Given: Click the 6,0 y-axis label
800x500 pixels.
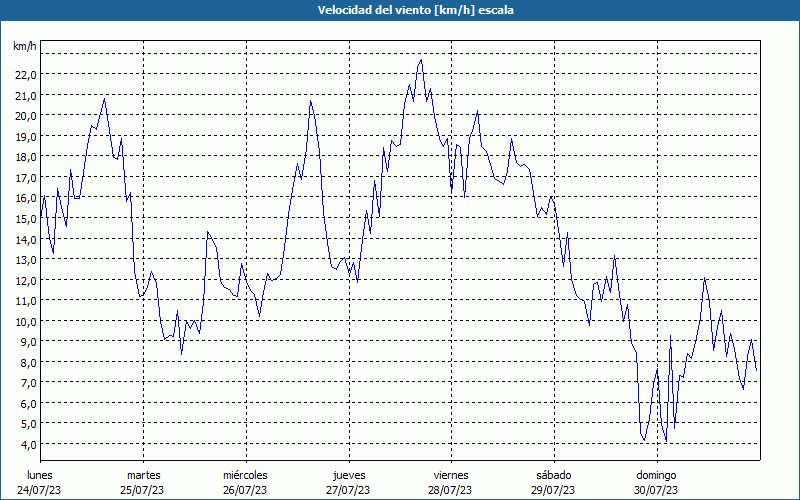Looking at the screenshot, I should point(29,404).
